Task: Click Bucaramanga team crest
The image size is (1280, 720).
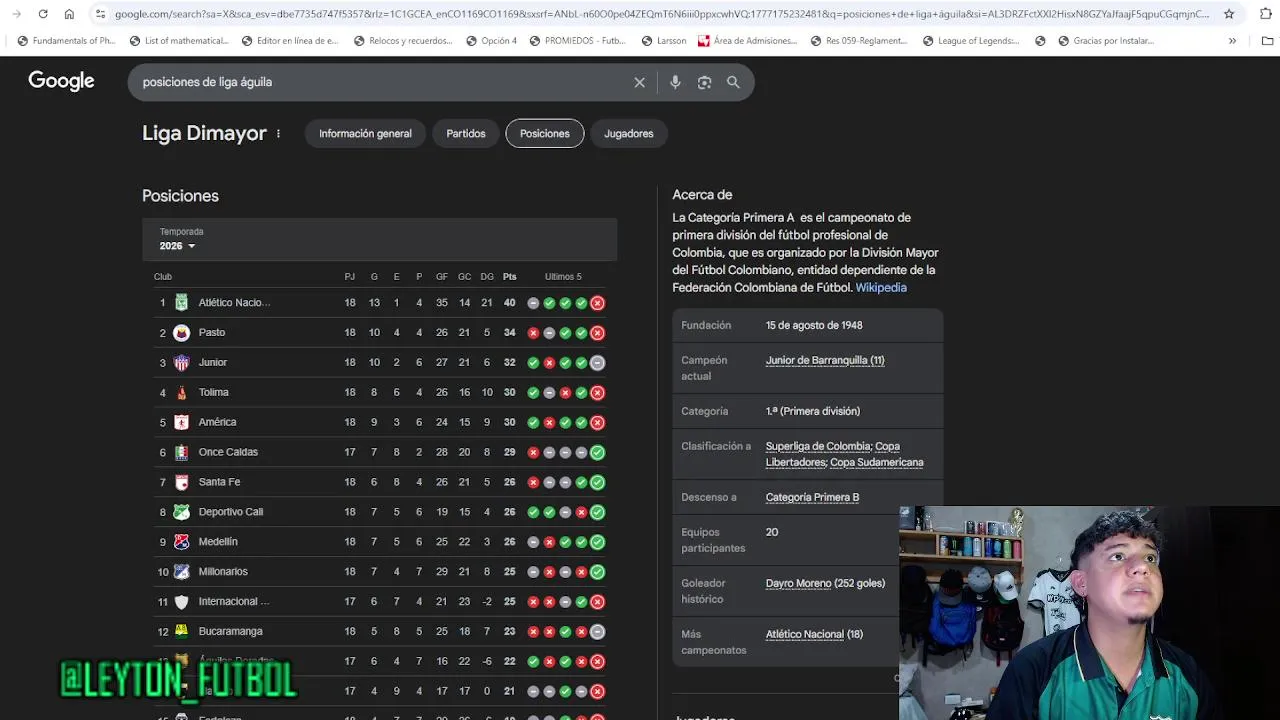Action: 181,631
